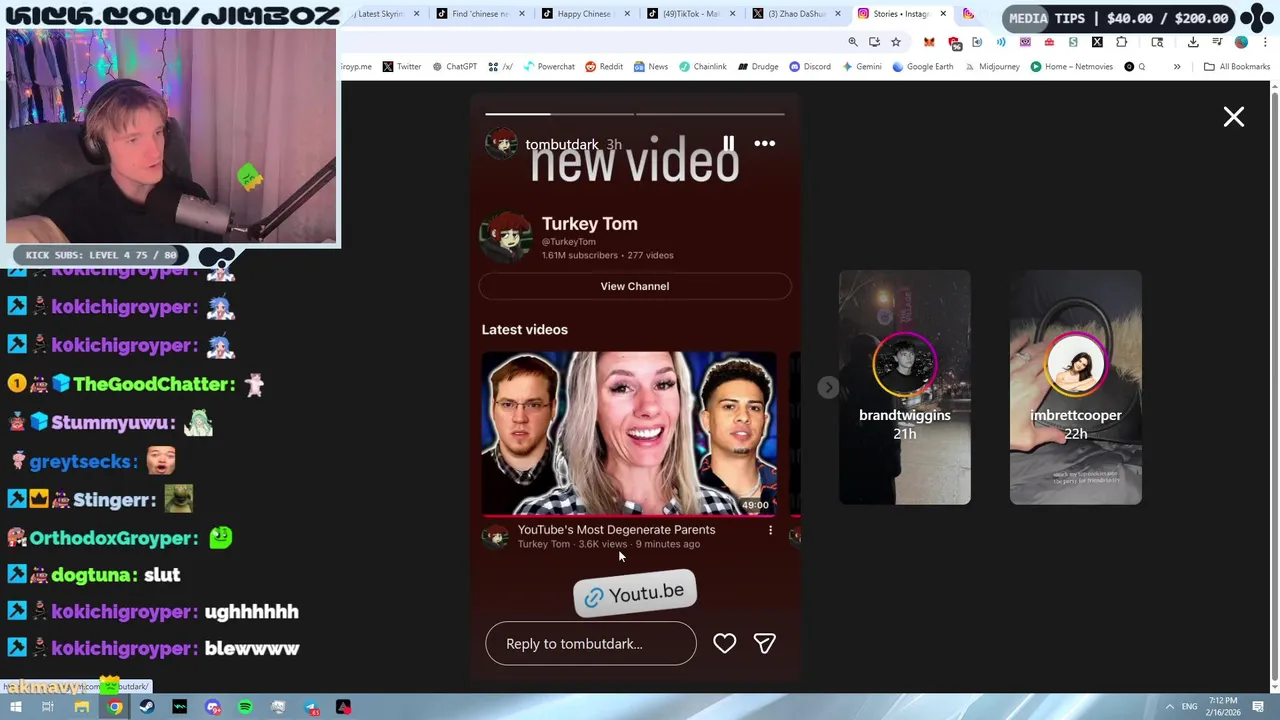This screenshot has width=1280, height=720.
Task: Click the ENG language indicator
Action: click(x=1190, y=707)
